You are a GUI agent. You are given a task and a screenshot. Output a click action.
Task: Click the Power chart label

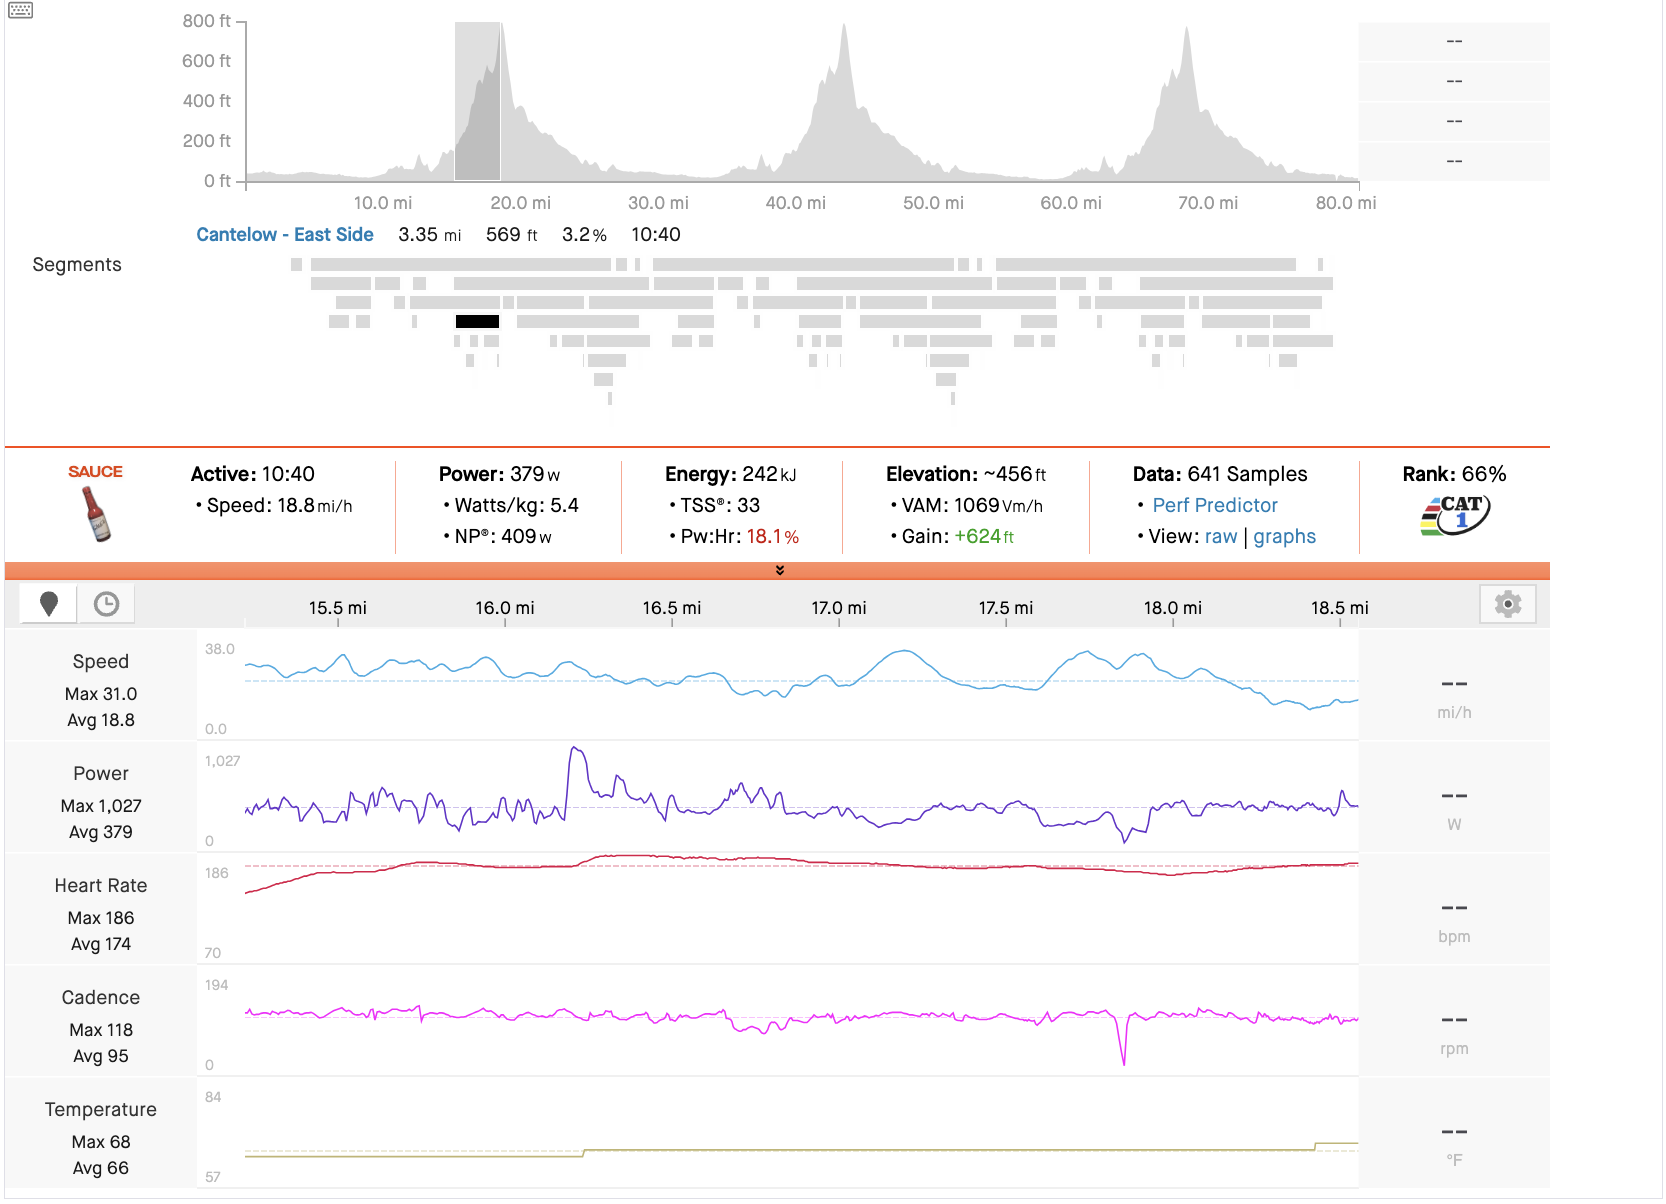101,774
